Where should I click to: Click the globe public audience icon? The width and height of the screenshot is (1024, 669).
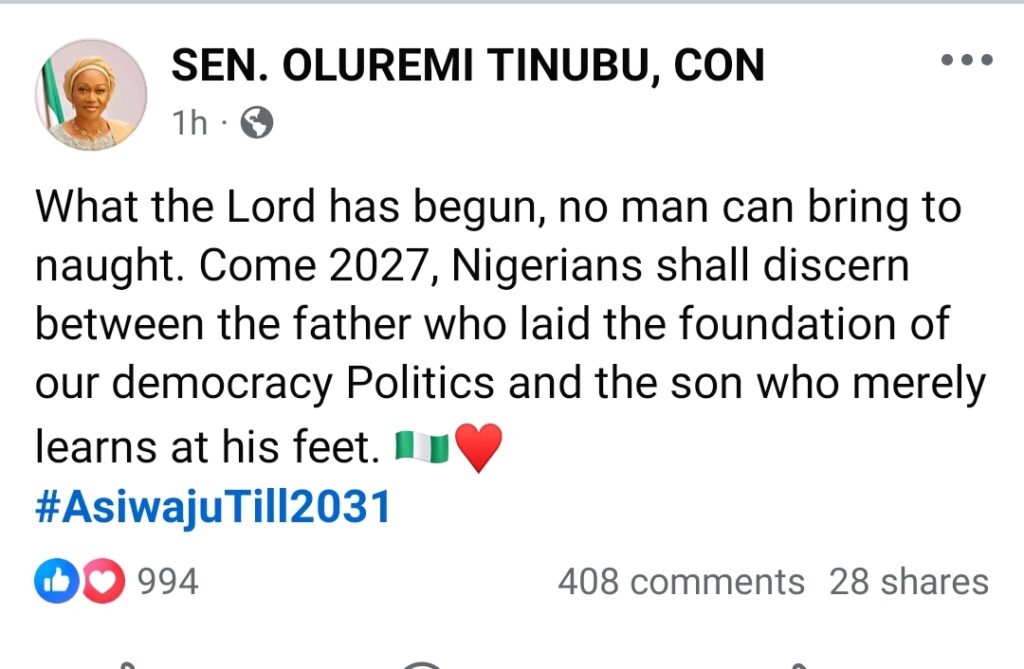[x=257, y=123]
